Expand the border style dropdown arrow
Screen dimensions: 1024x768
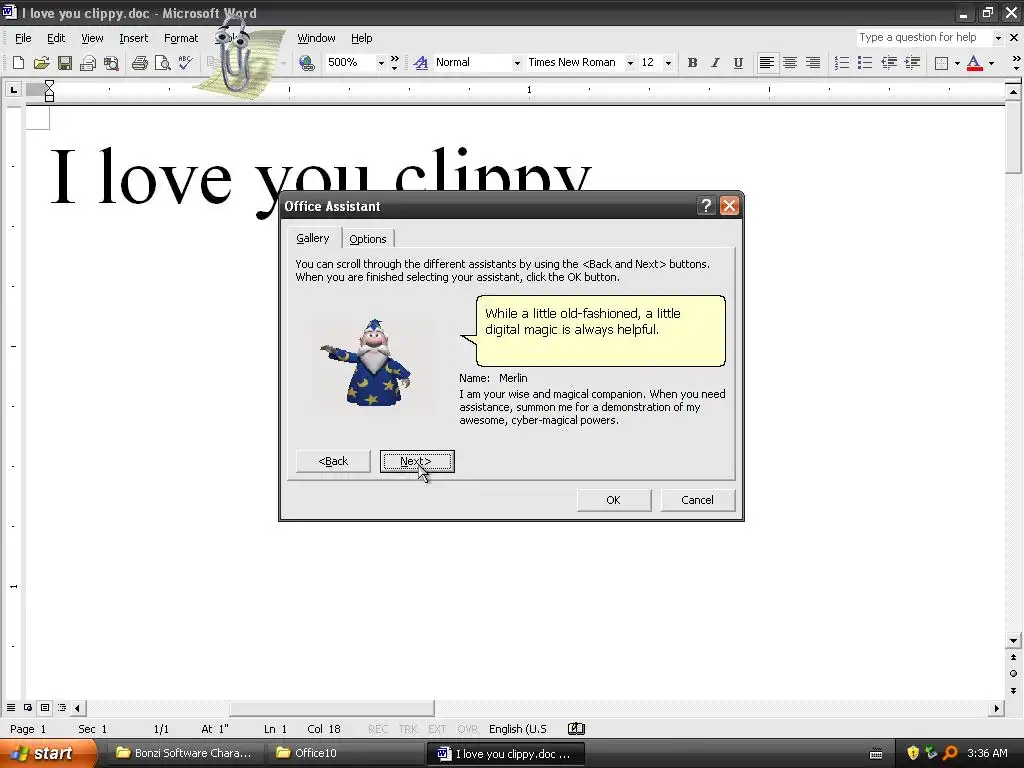(x=957, y=63)
